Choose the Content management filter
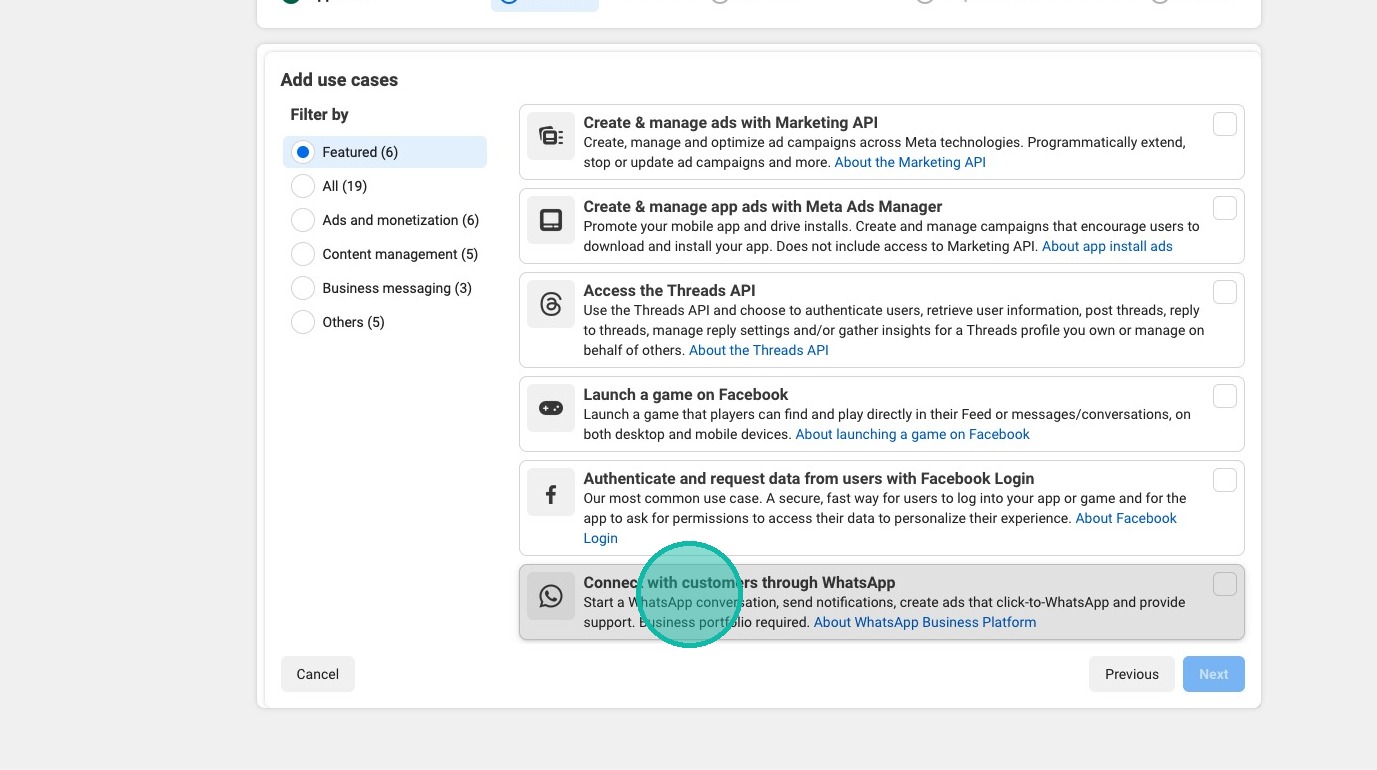The width and height of the screenshot is (1377, 770). (x=303, y=254)
